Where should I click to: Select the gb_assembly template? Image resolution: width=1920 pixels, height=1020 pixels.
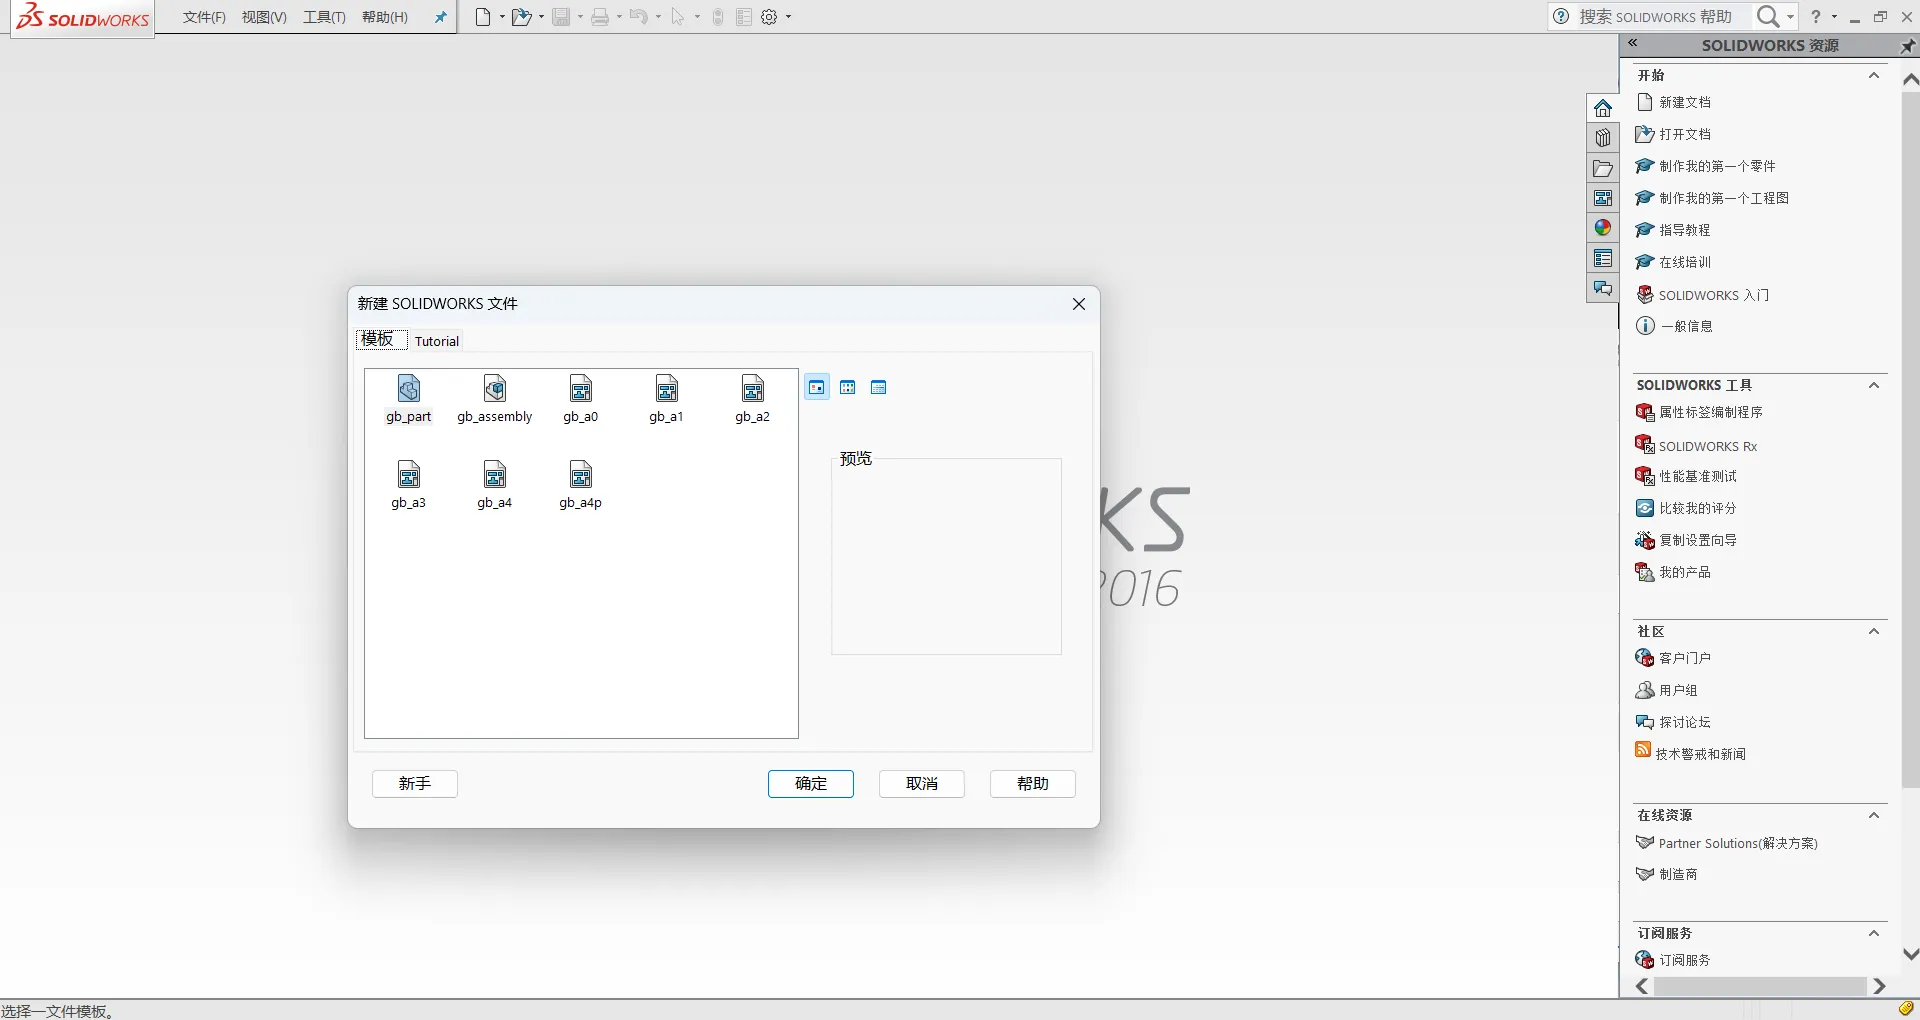[495, 399]
